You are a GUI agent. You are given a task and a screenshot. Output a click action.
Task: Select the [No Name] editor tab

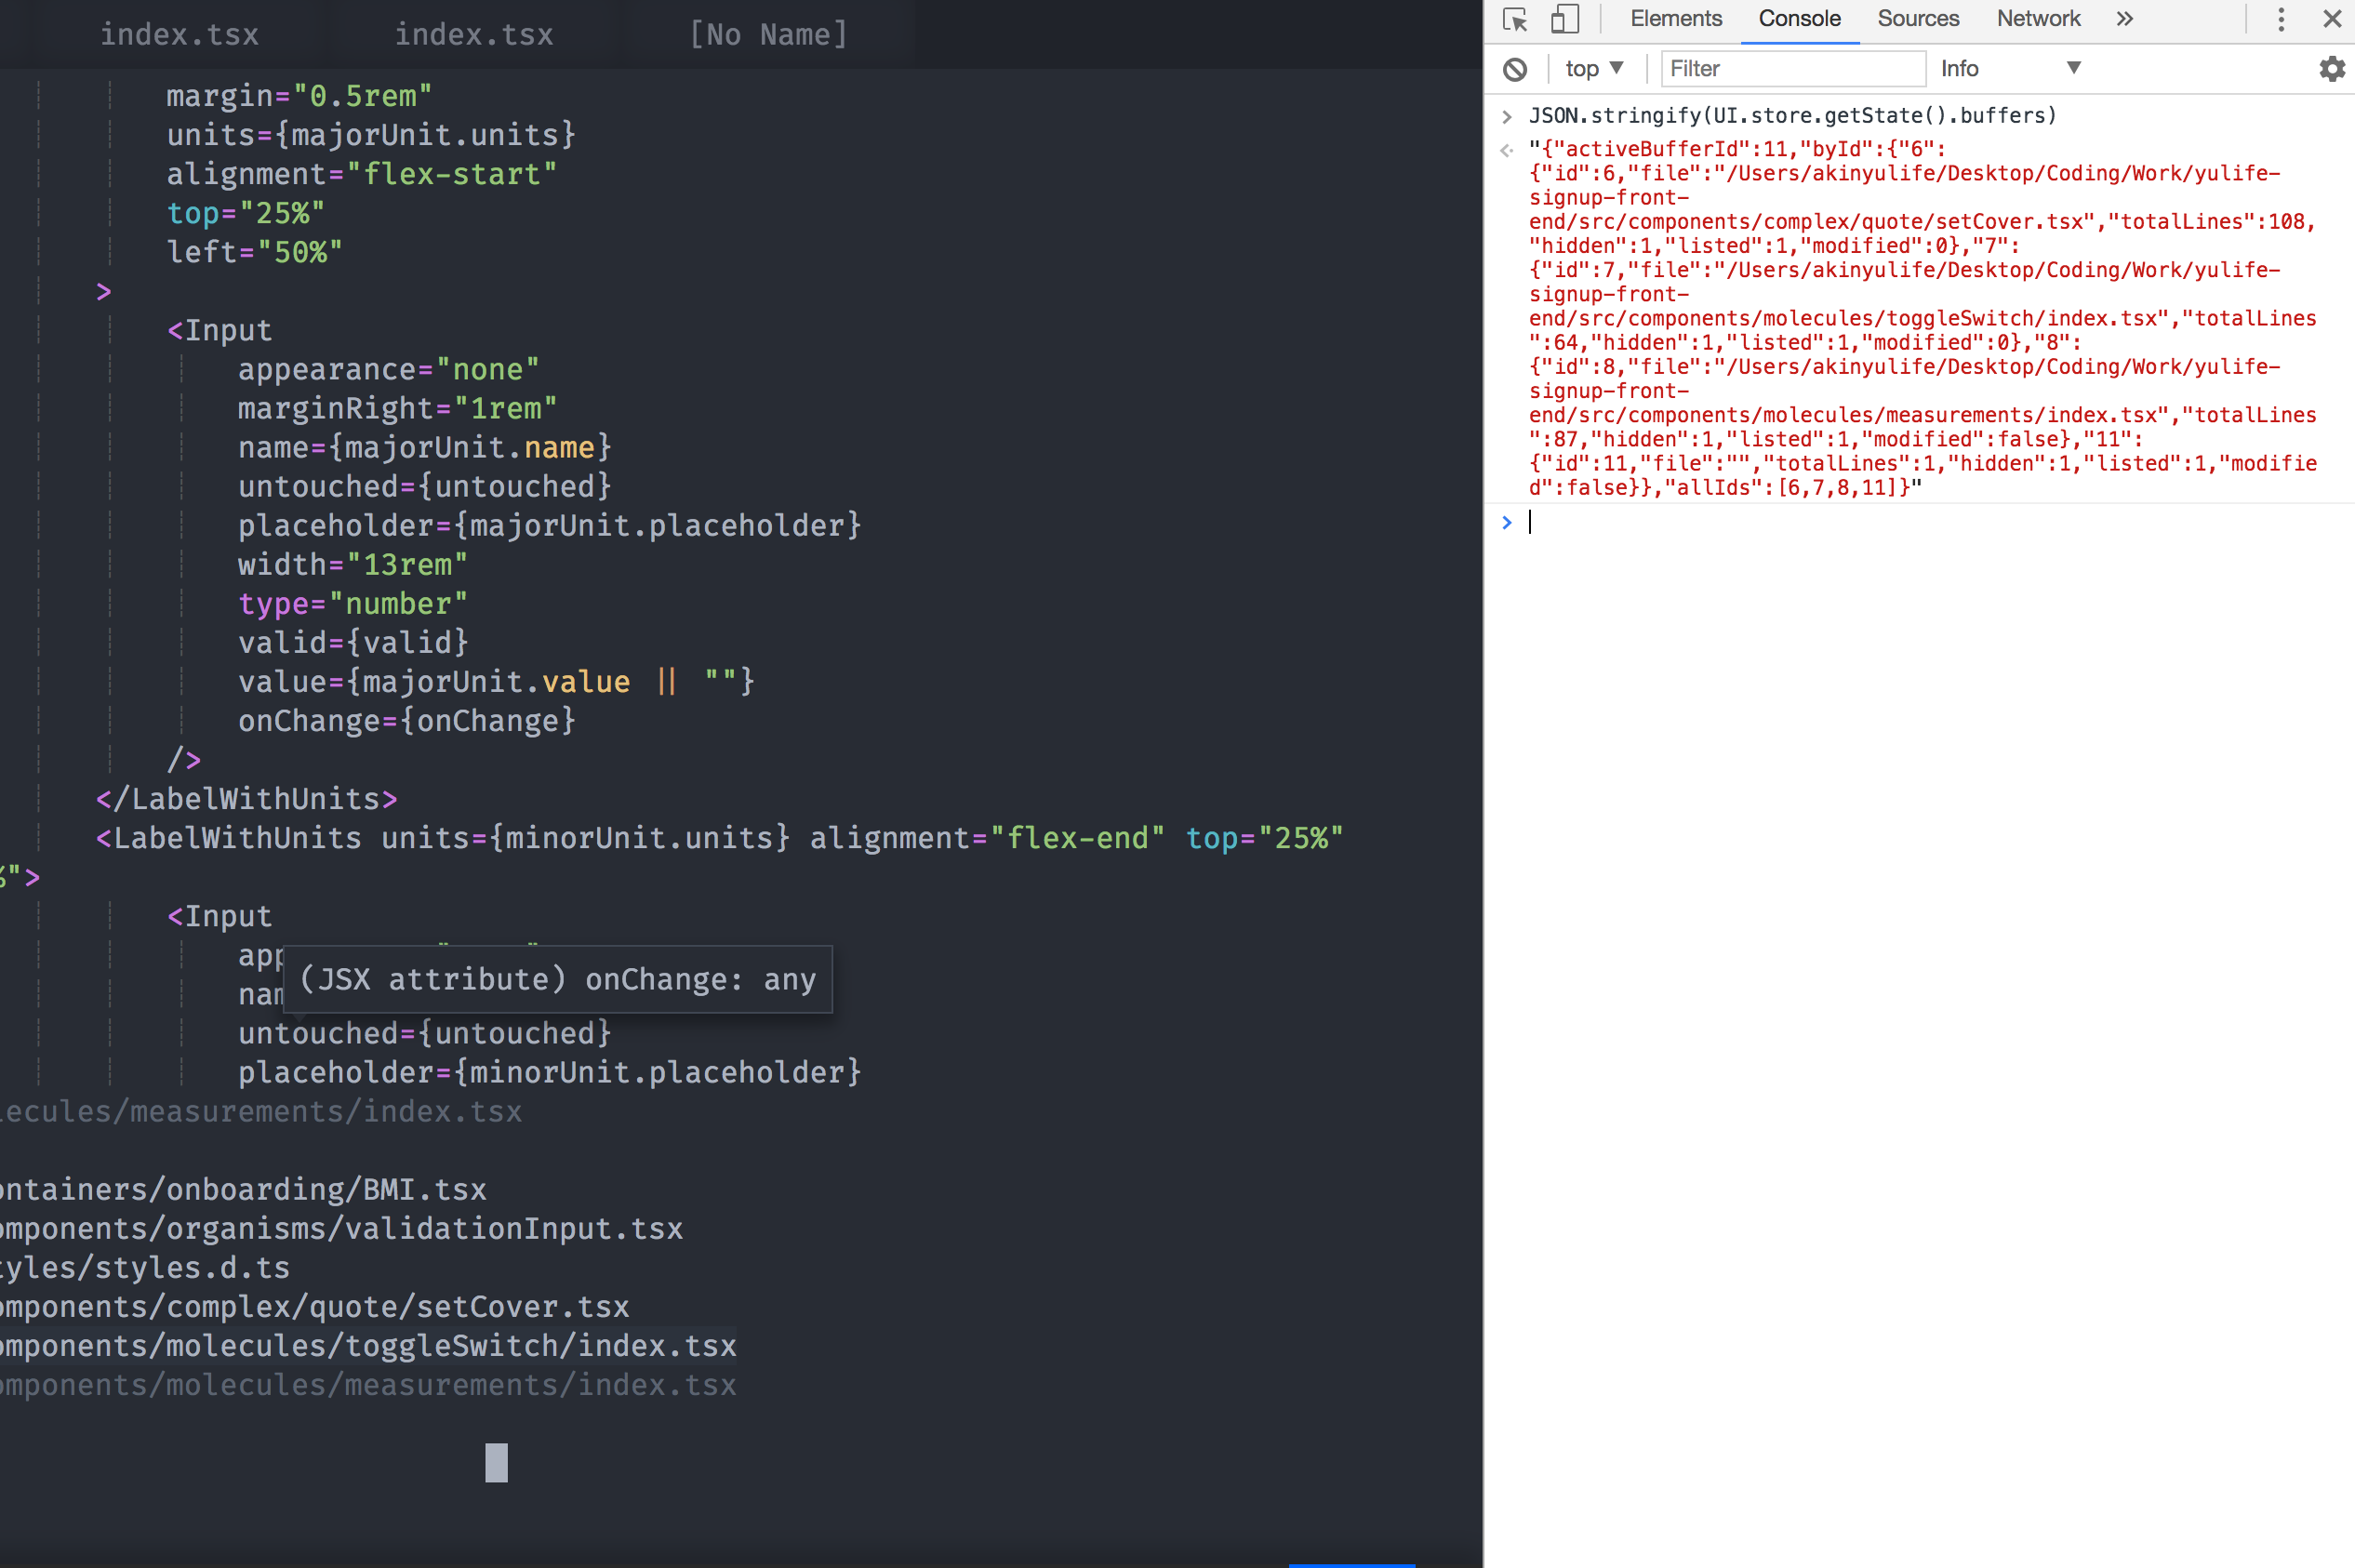point(768,35)
